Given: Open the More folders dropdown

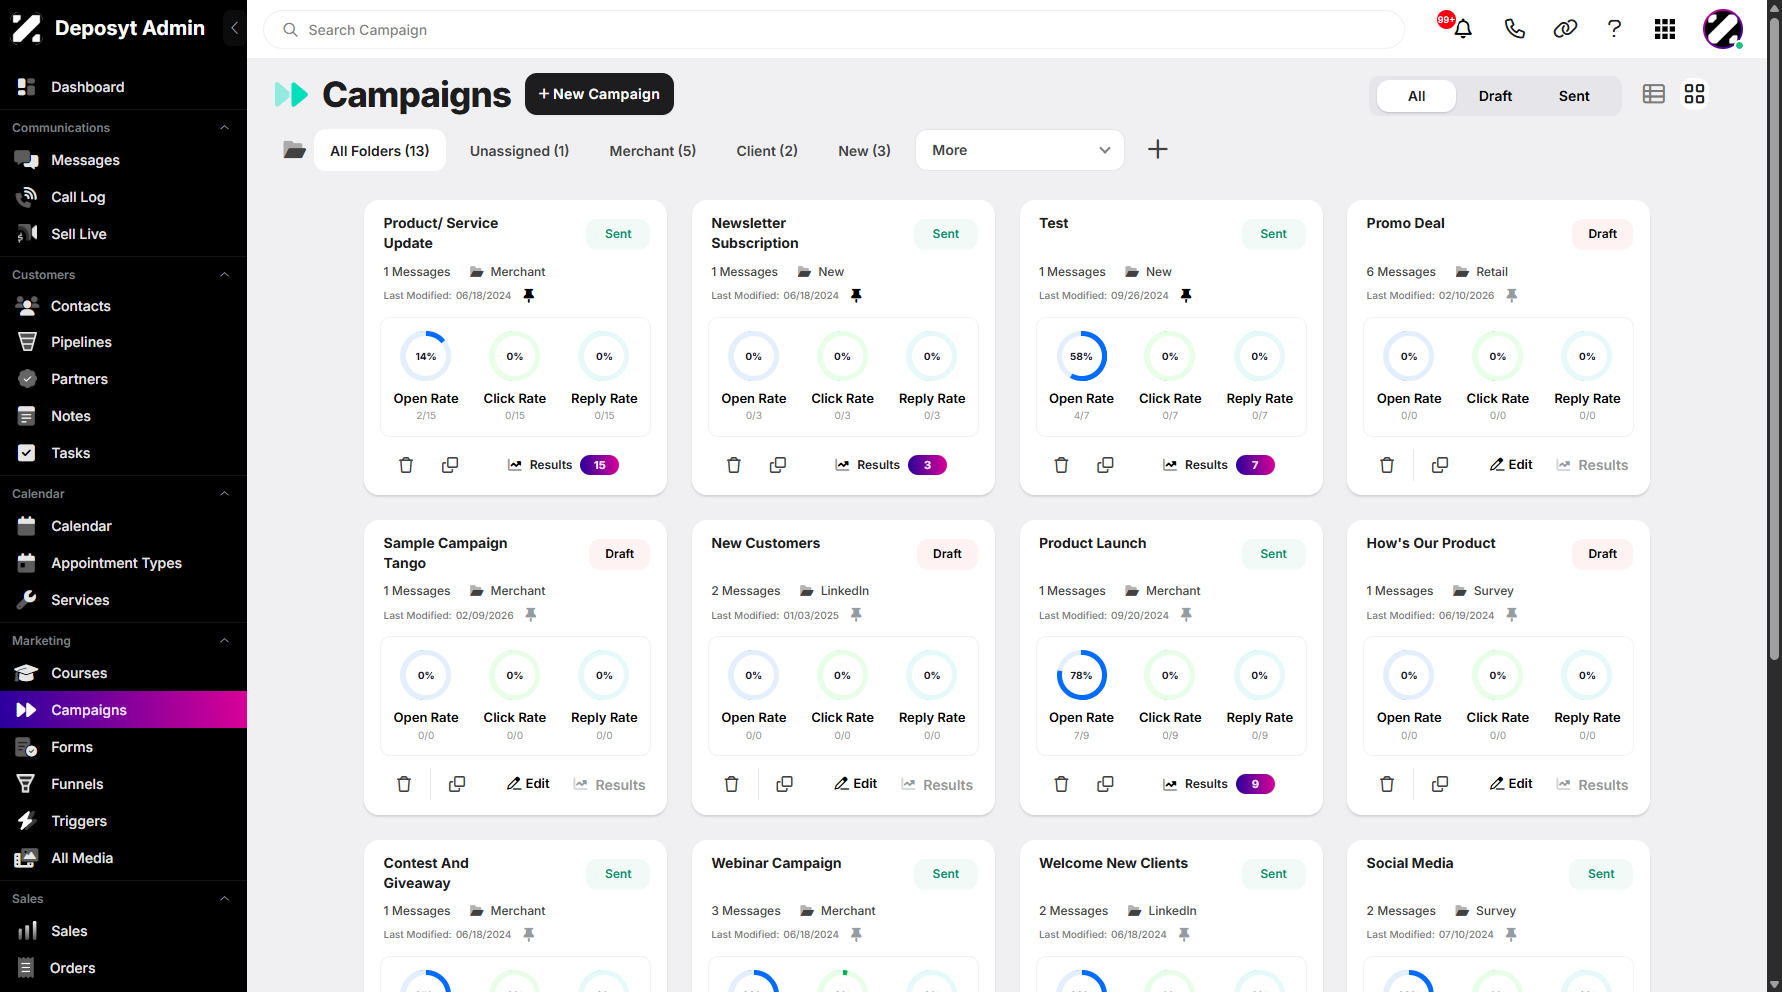Looking at the screenshot, I should point(1020,150).
